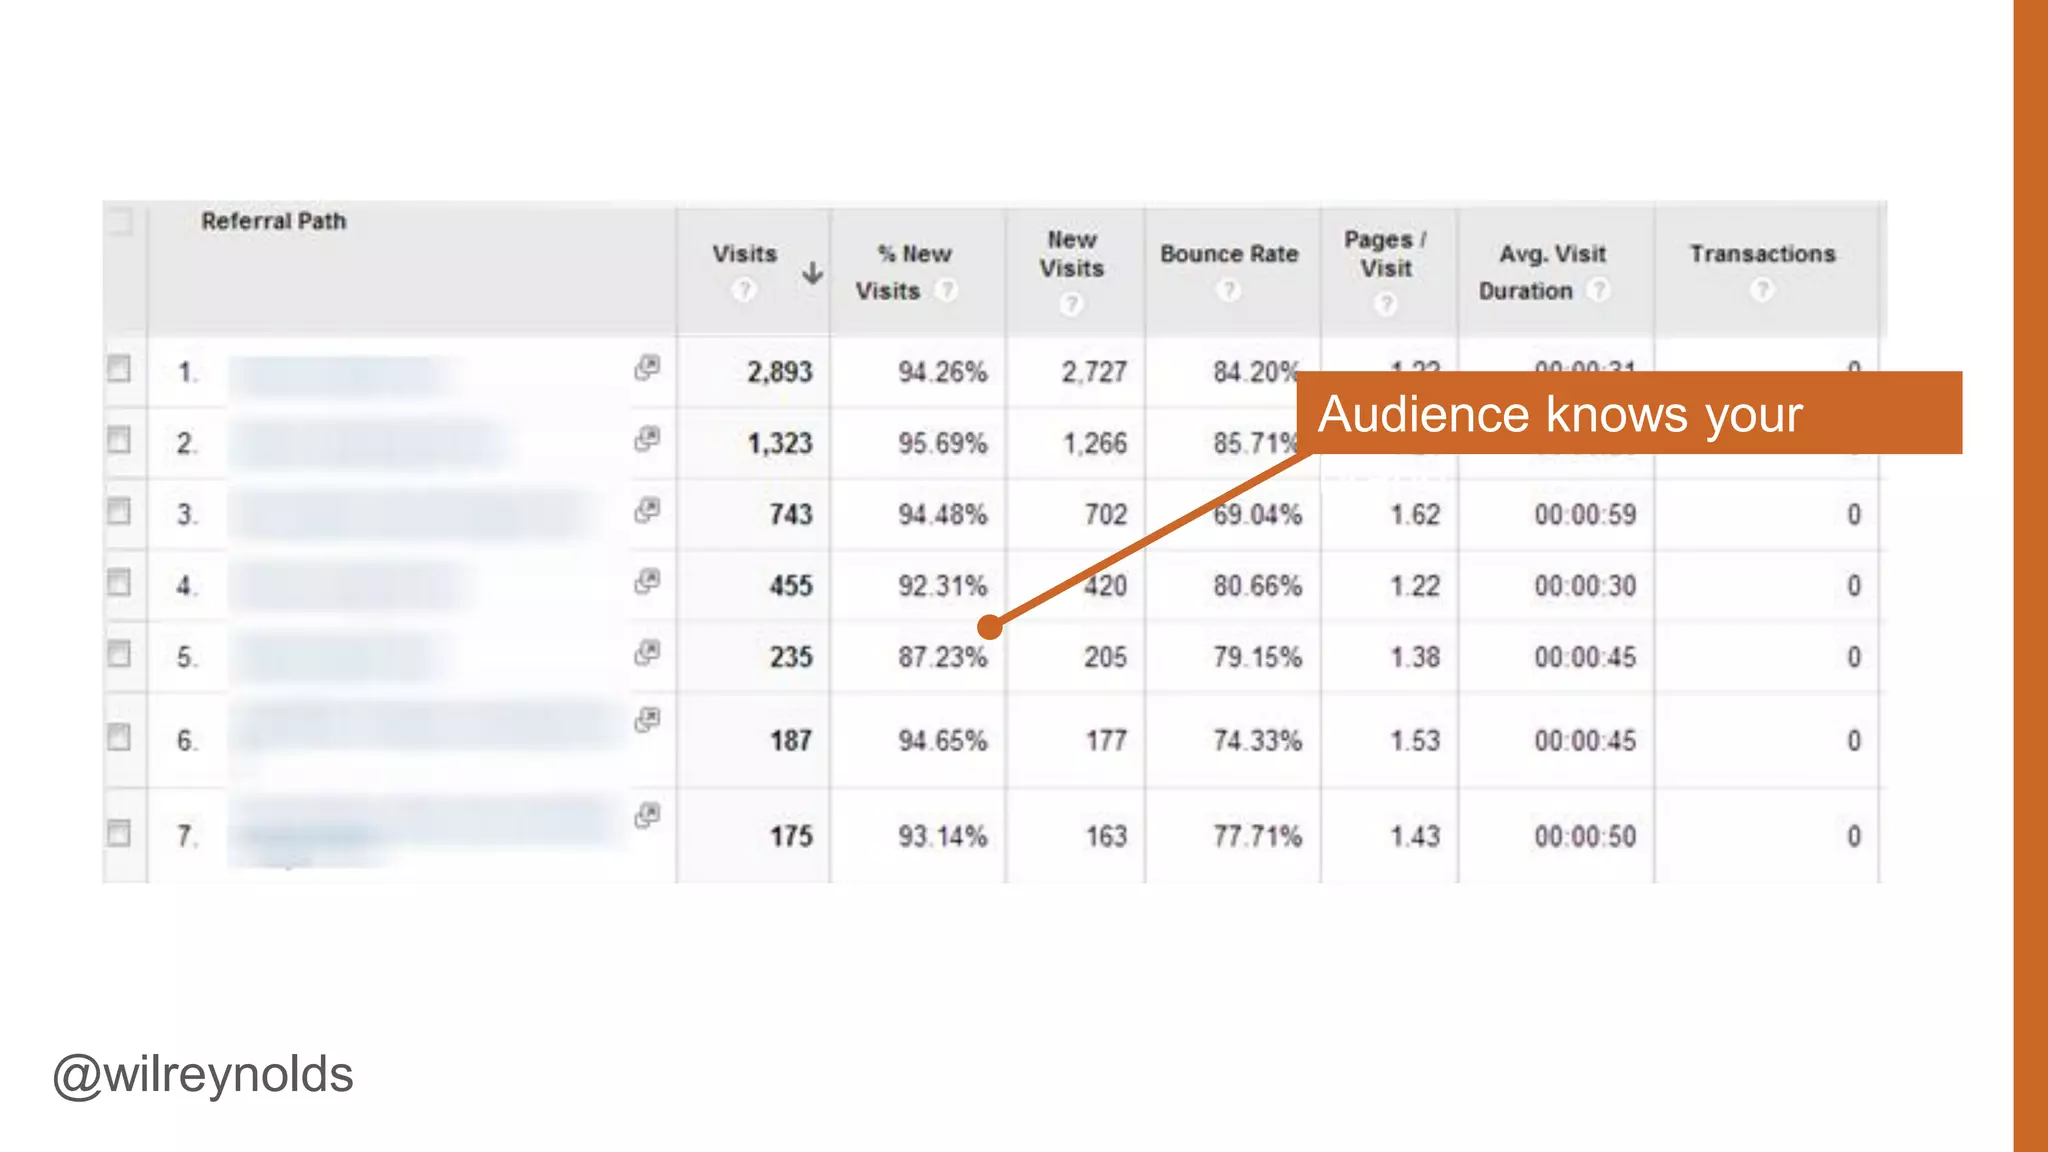This screenshot has height=1152, width=2048.
Task: Sort by % New Visits header
Action: point(903,272)
